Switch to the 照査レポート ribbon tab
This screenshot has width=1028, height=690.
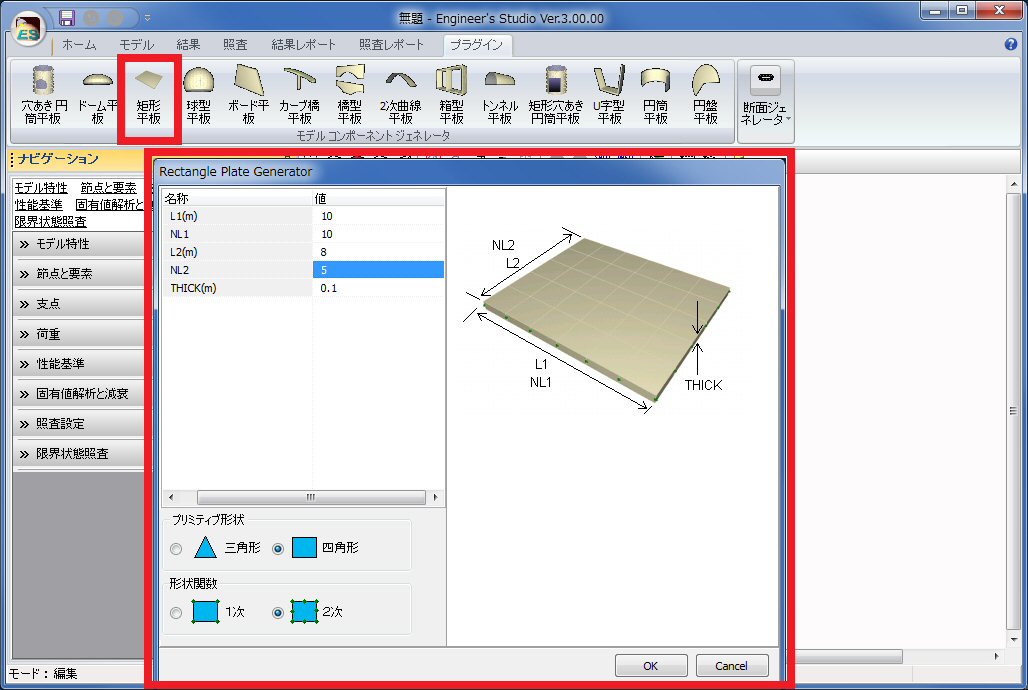click(391, 45)
